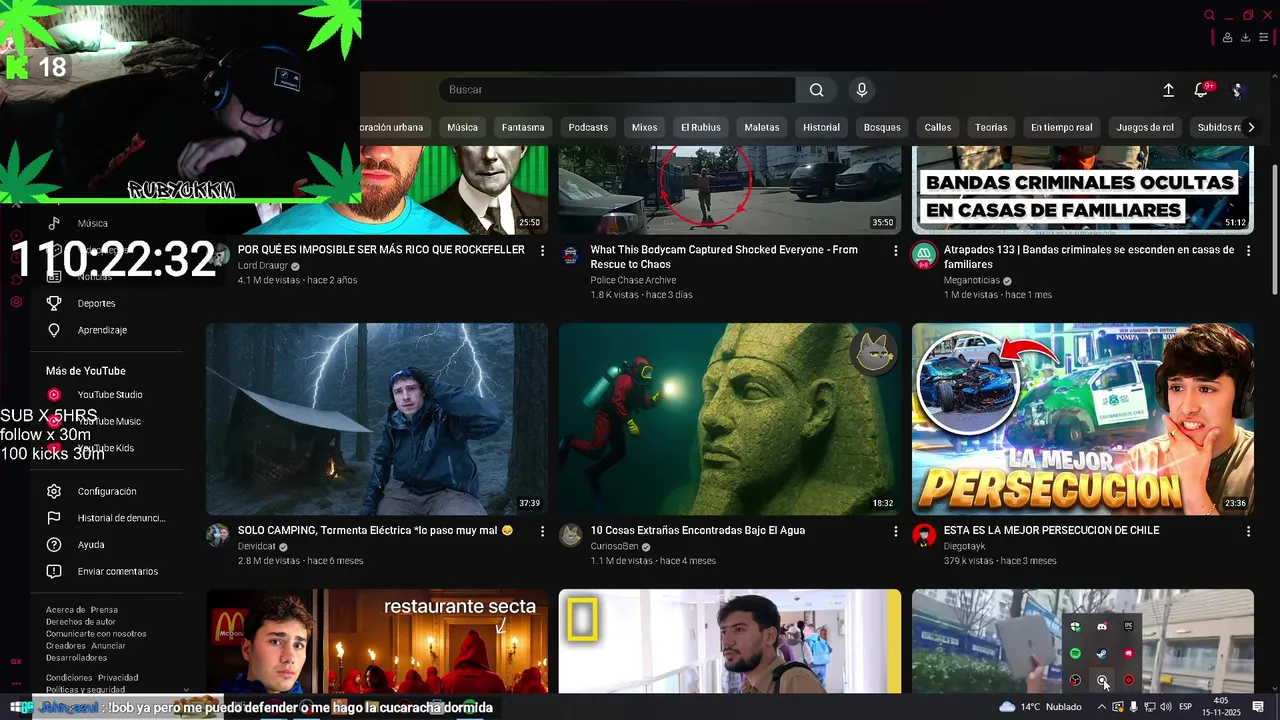Collapse the hidden tray icons chevron
1280x720 pixels.
(x=1102, y=707)
